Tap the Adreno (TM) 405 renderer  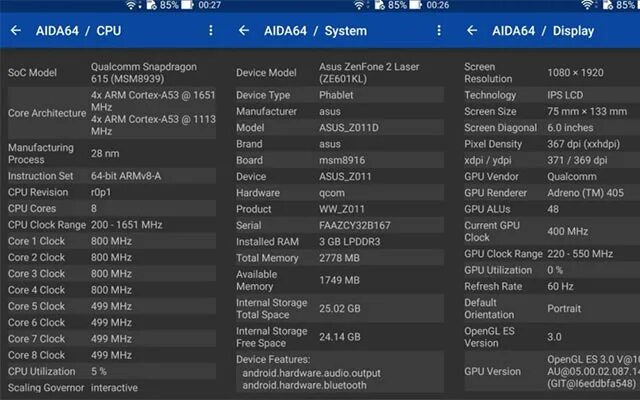[x=585, y=193]
